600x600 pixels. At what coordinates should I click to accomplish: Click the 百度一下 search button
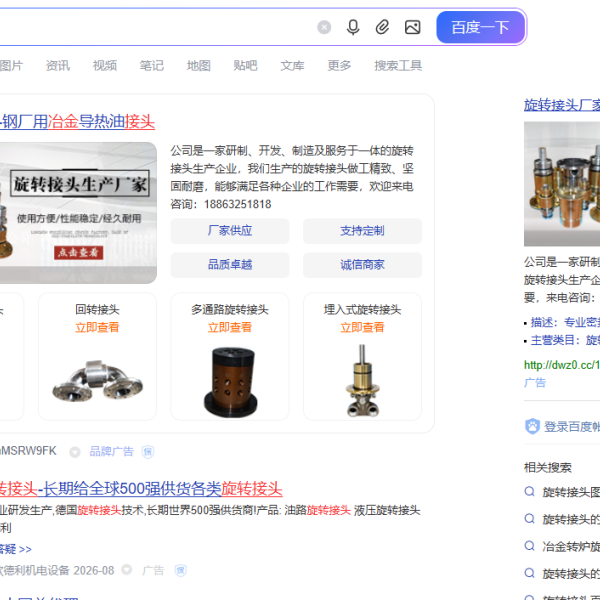tap(481, 27)
